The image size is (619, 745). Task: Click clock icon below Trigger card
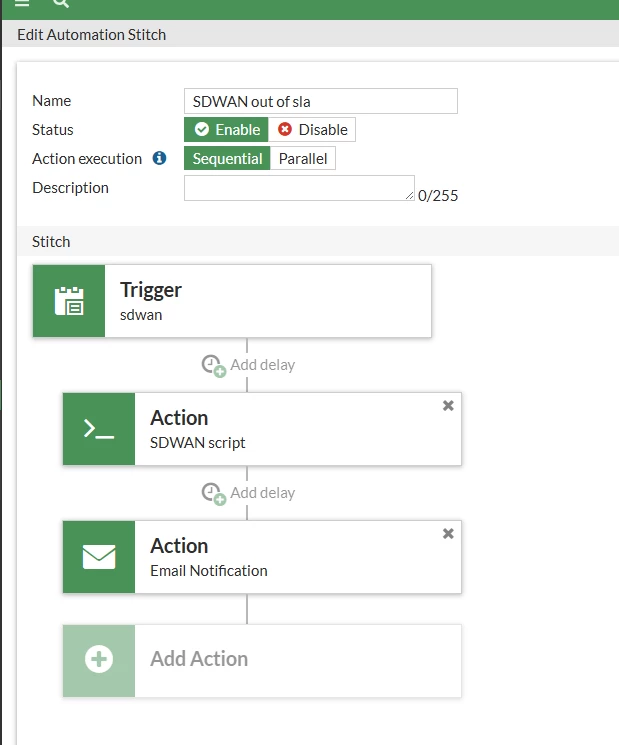(x=213, y=366)
